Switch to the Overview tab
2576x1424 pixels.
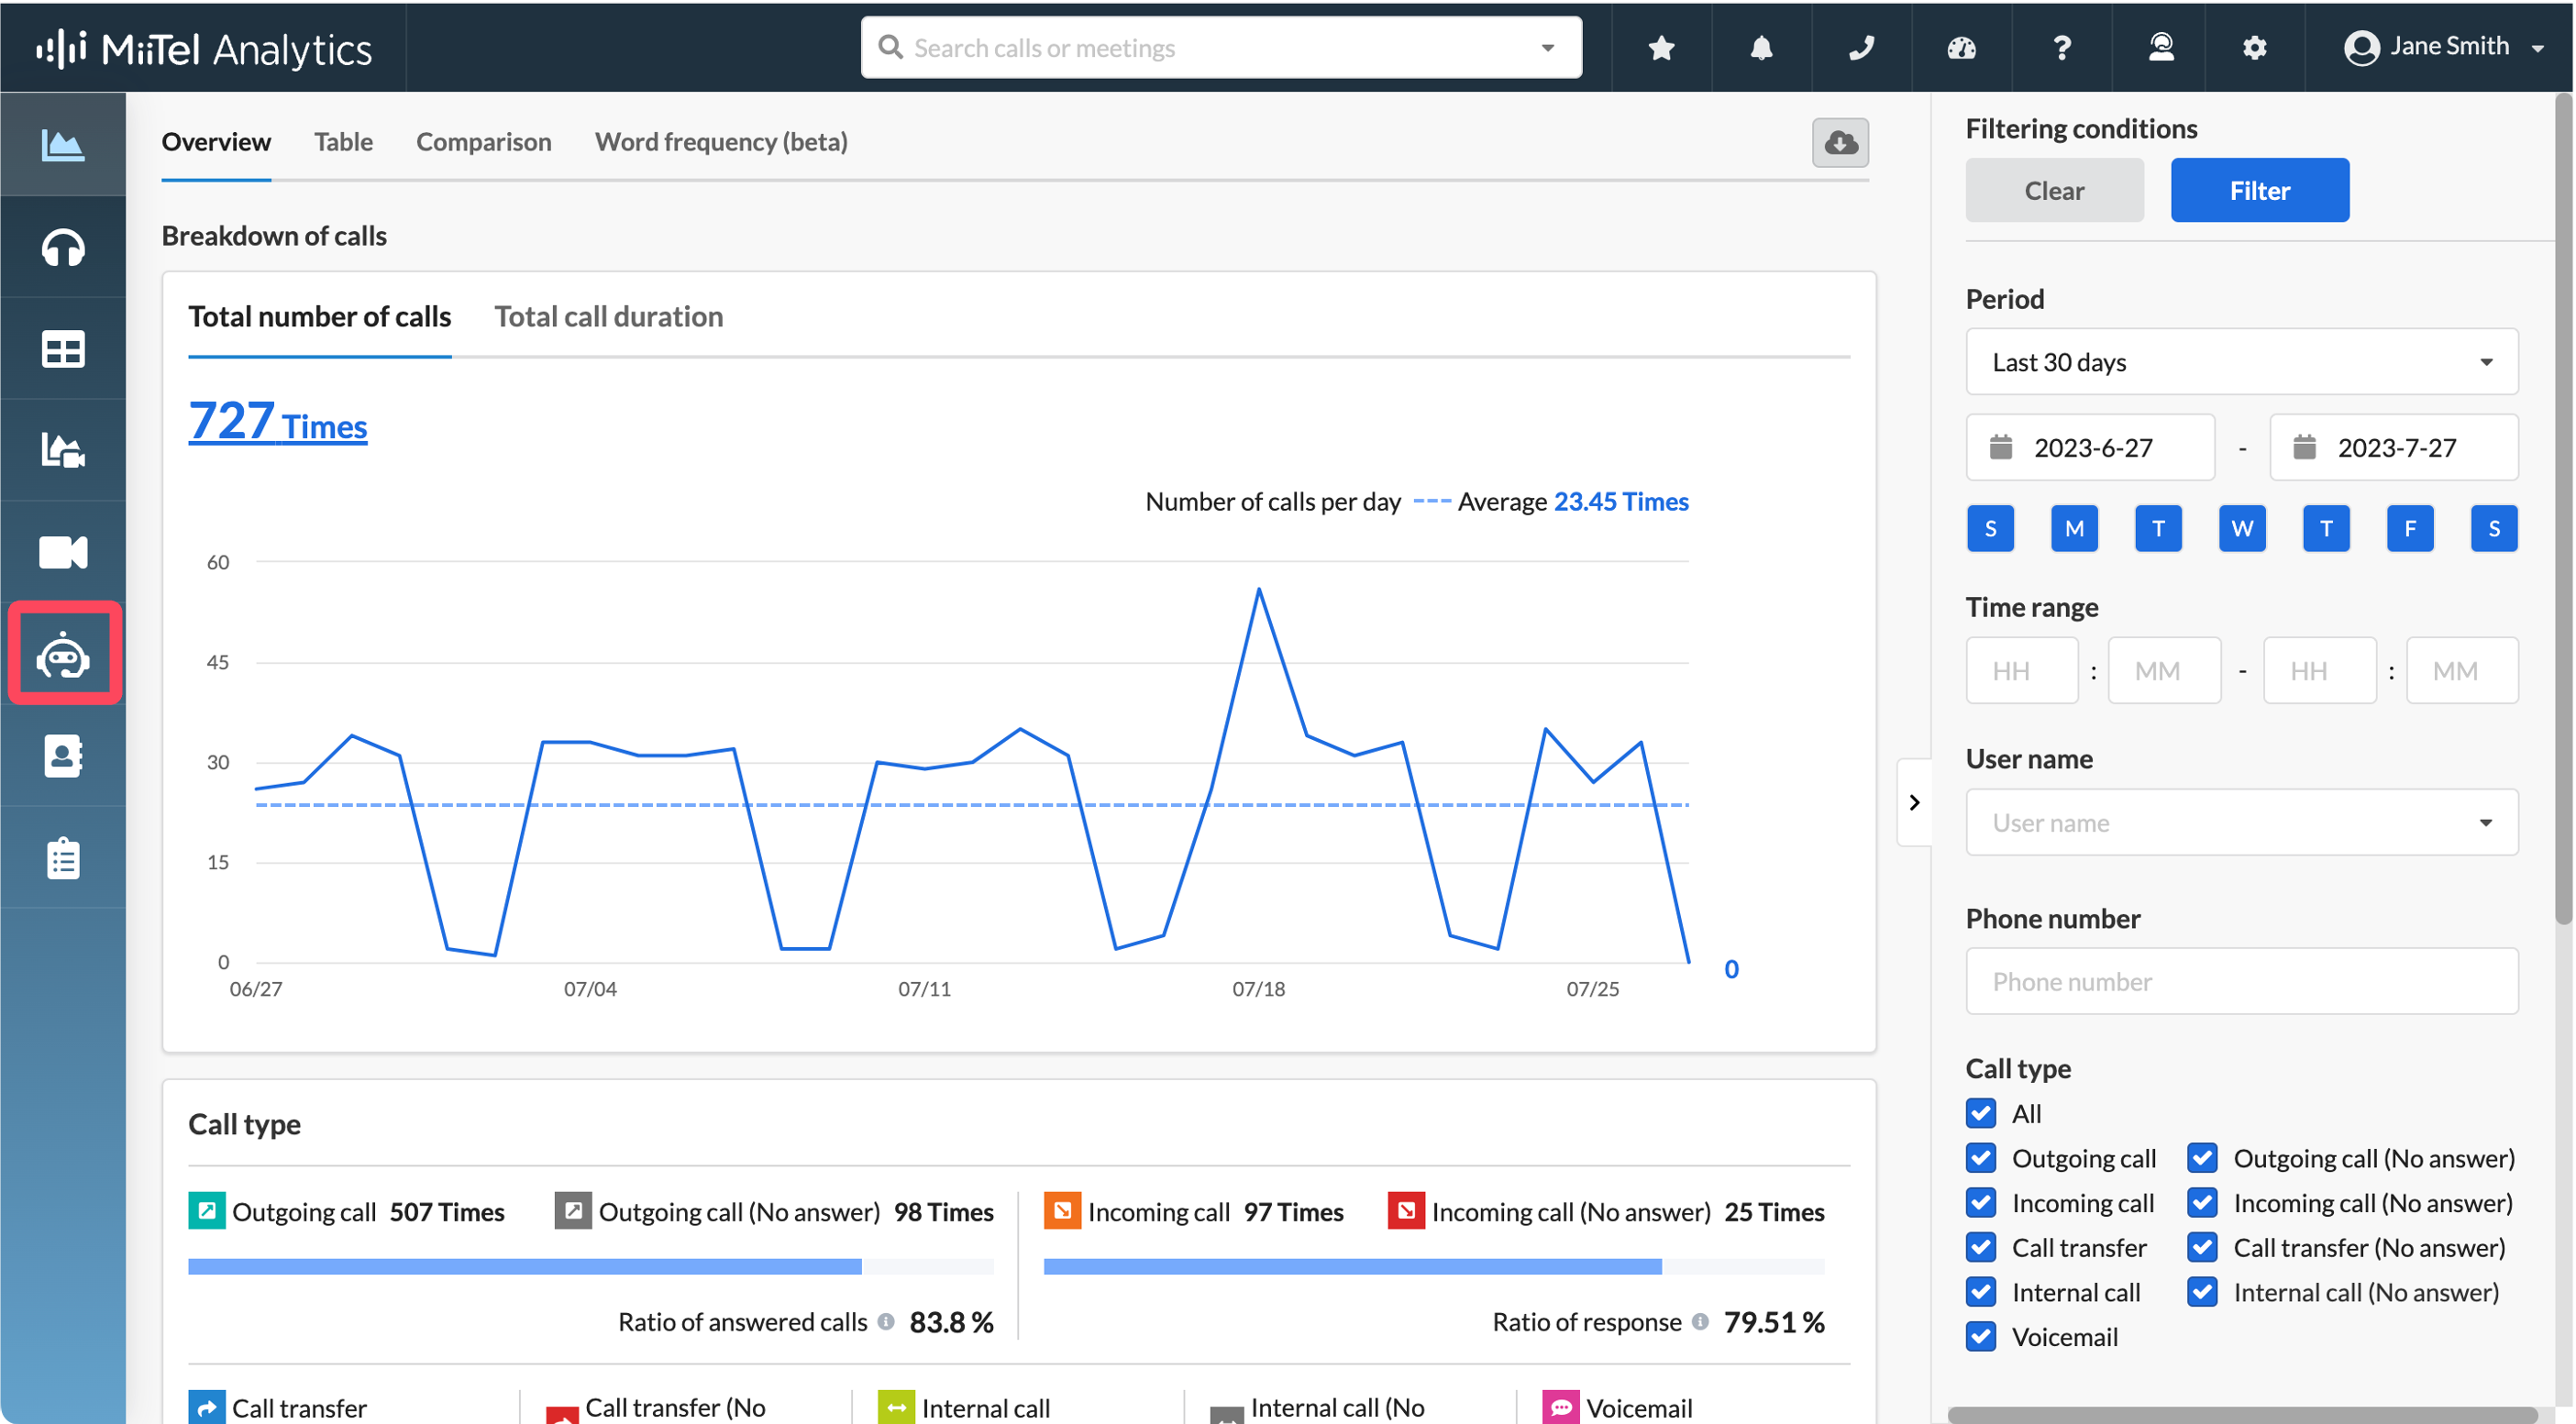coord(216,141)
